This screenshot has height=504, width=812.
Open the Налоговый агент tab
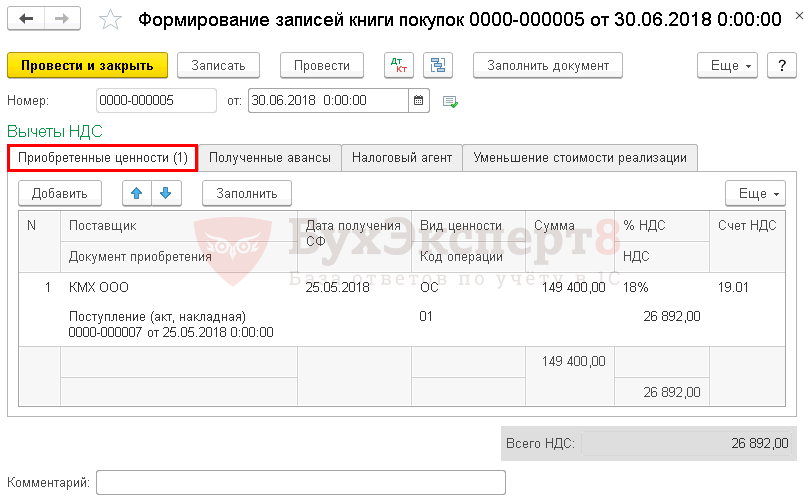[x=401, y=158]
